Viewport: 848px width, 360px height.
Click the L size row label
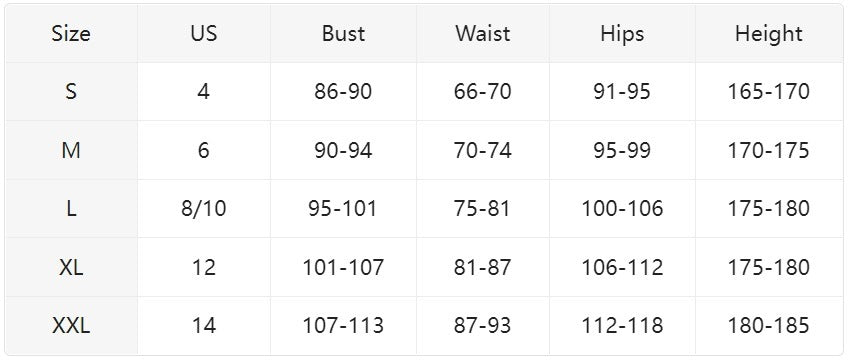[71, 208]
